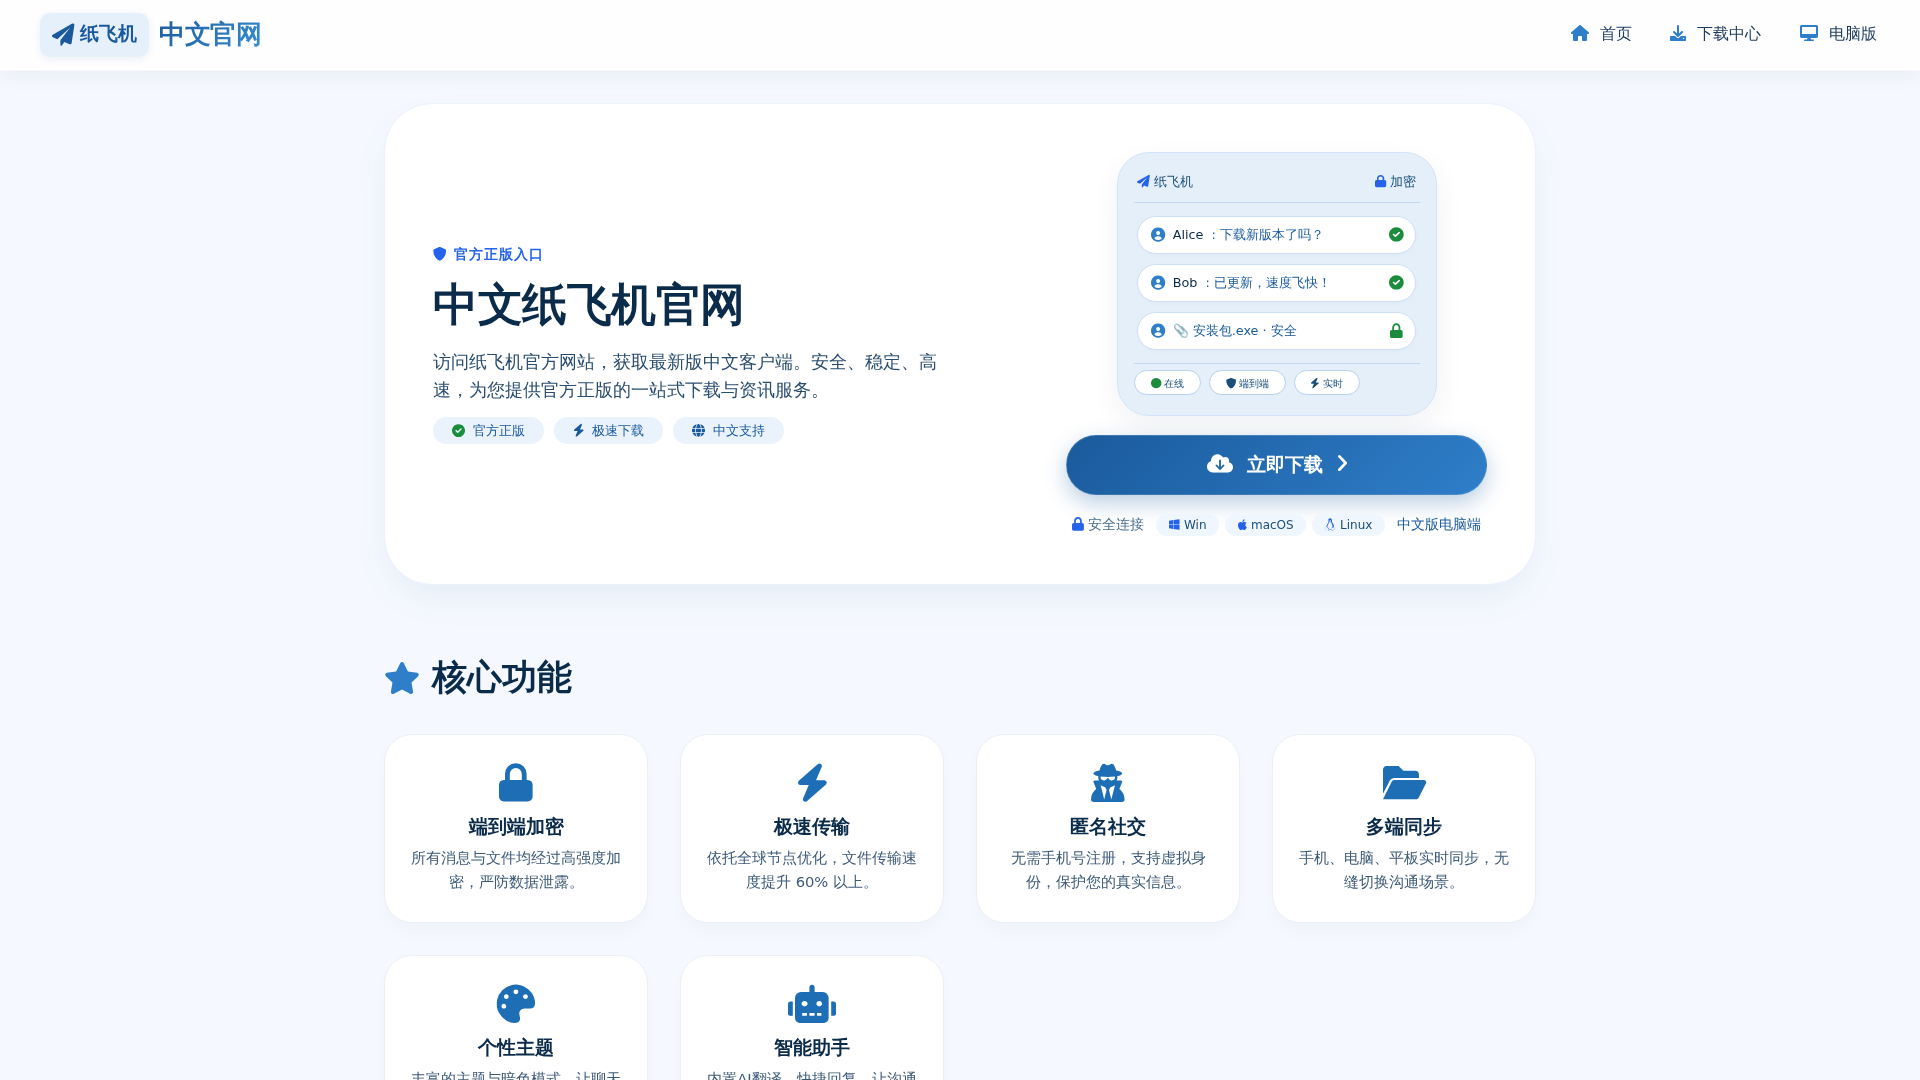Click the robot icon on 智能助手 card
The image size is (1920, 1080).
pyautogui.click(x=812, y=1004)
